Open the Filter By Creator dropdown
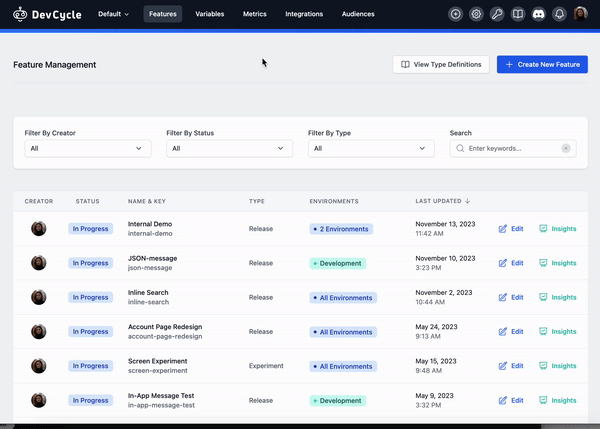 coord(88,148)
